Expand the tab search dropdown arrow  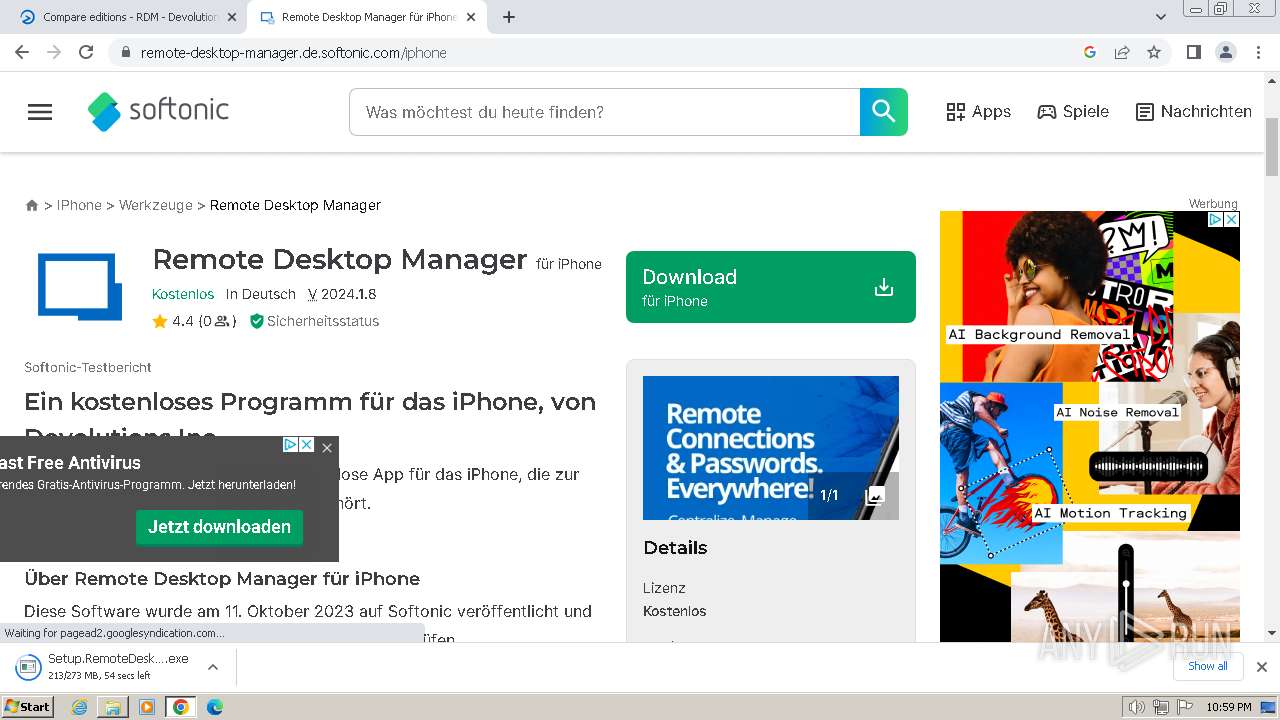click(1161, 17)
